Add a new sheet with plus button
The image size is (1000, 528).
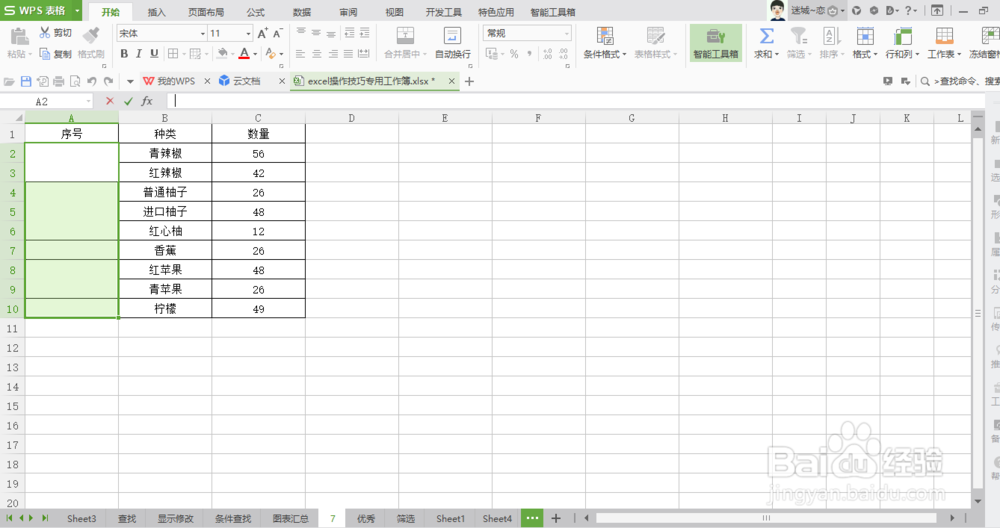[555, 518]
